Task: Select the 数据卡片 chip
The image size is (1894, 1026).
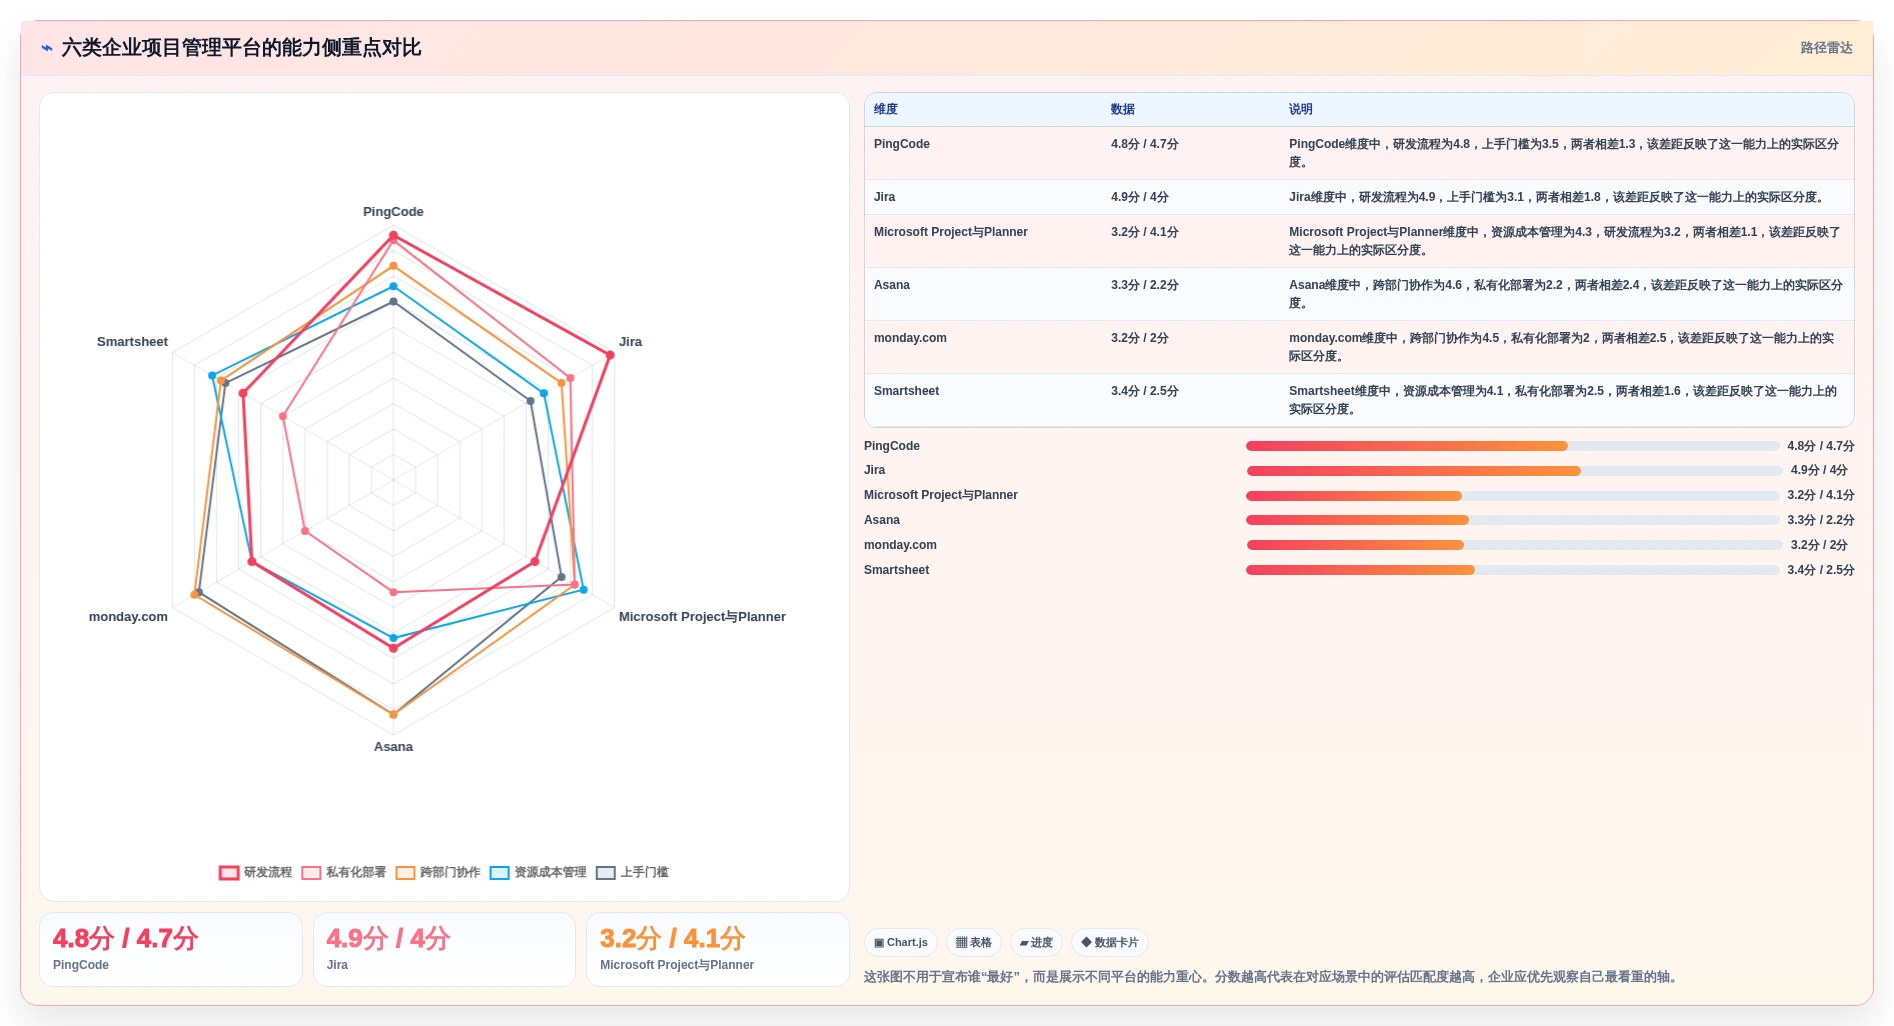Action: tap(1110, 943)
